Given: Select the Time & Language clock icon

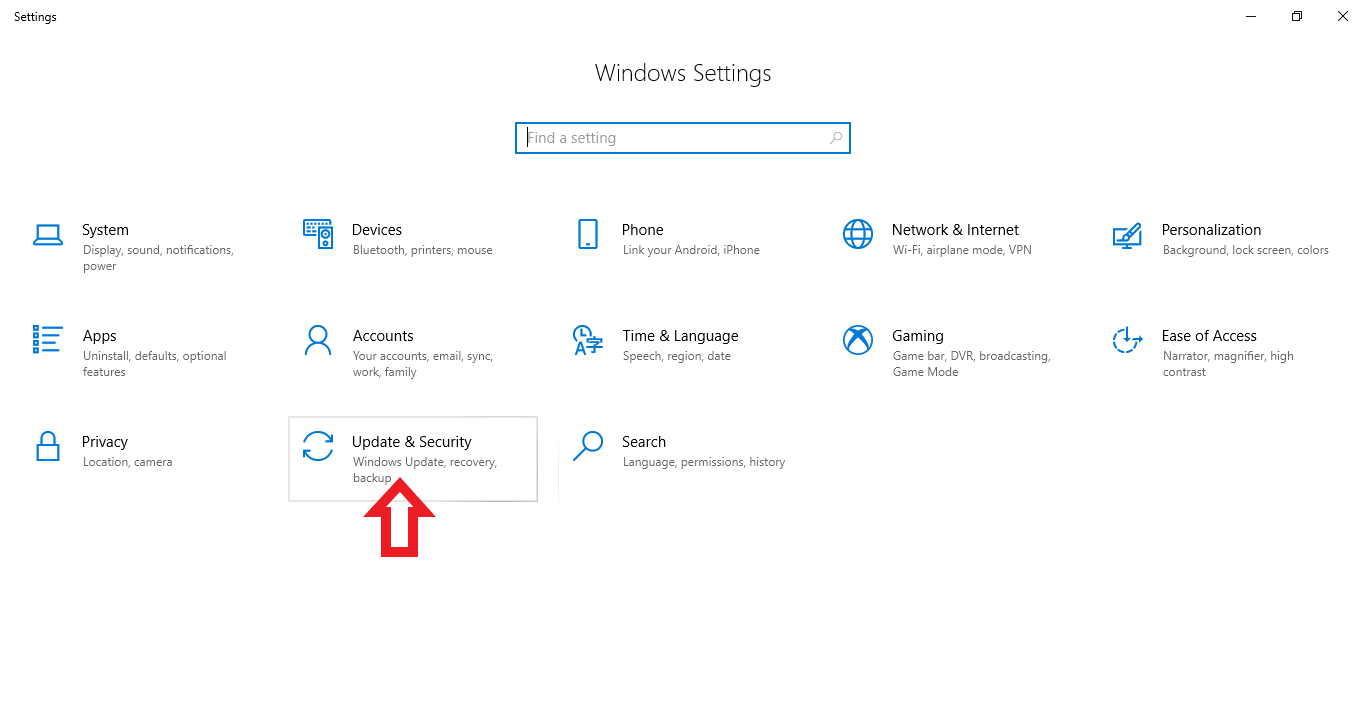Looking at the screenshot, I should click(588, 340).
